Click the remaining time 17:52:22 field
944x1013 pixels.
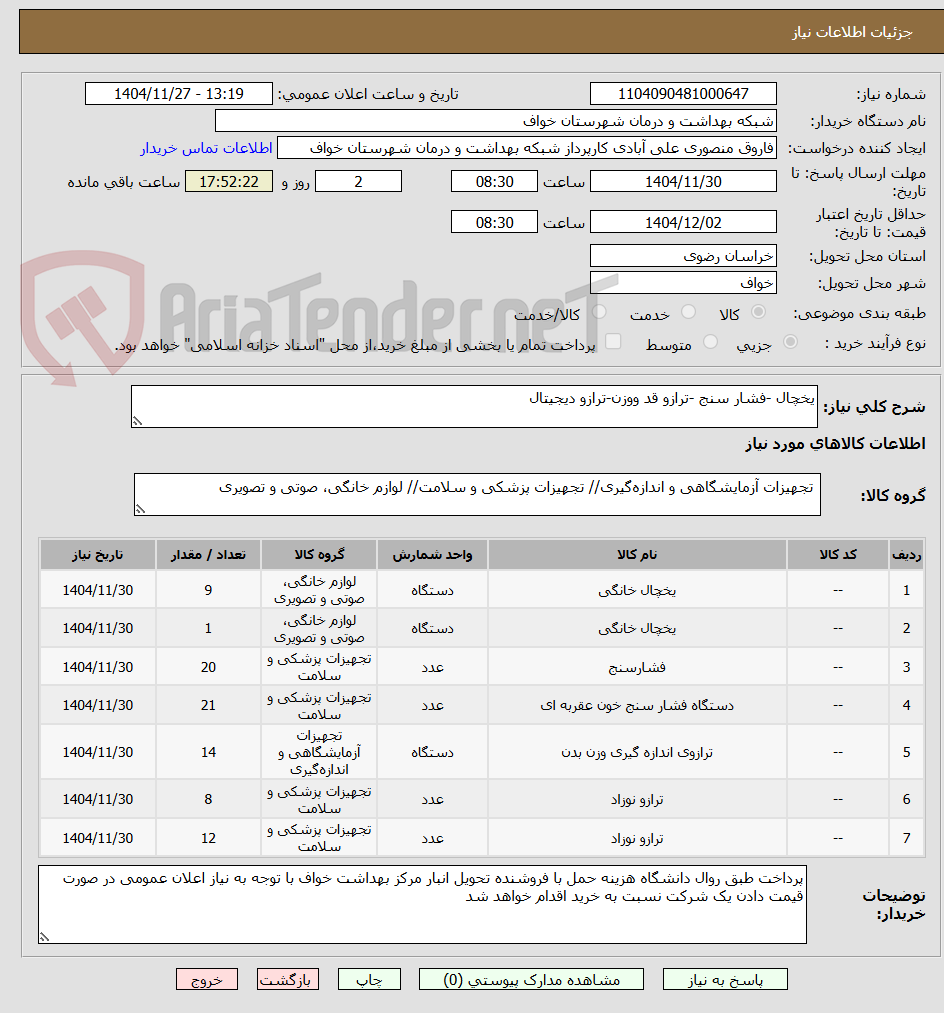[229, 182]
